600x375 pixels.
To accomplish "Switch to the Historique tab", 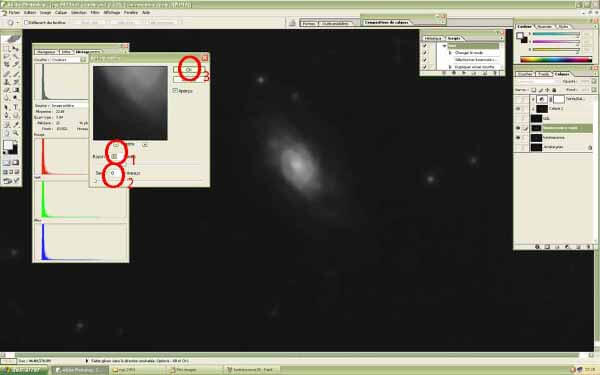I will 432,39.
